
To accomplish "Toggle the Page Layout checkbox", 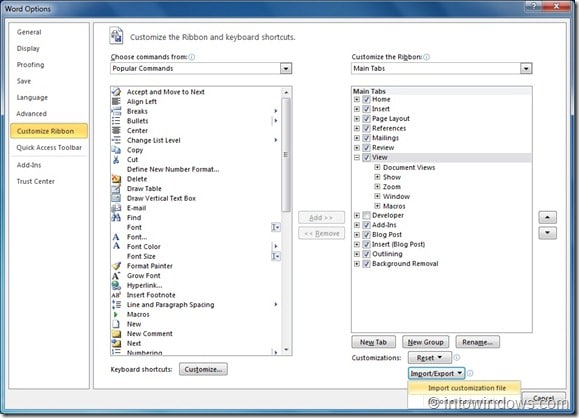I will pos(366,119).
